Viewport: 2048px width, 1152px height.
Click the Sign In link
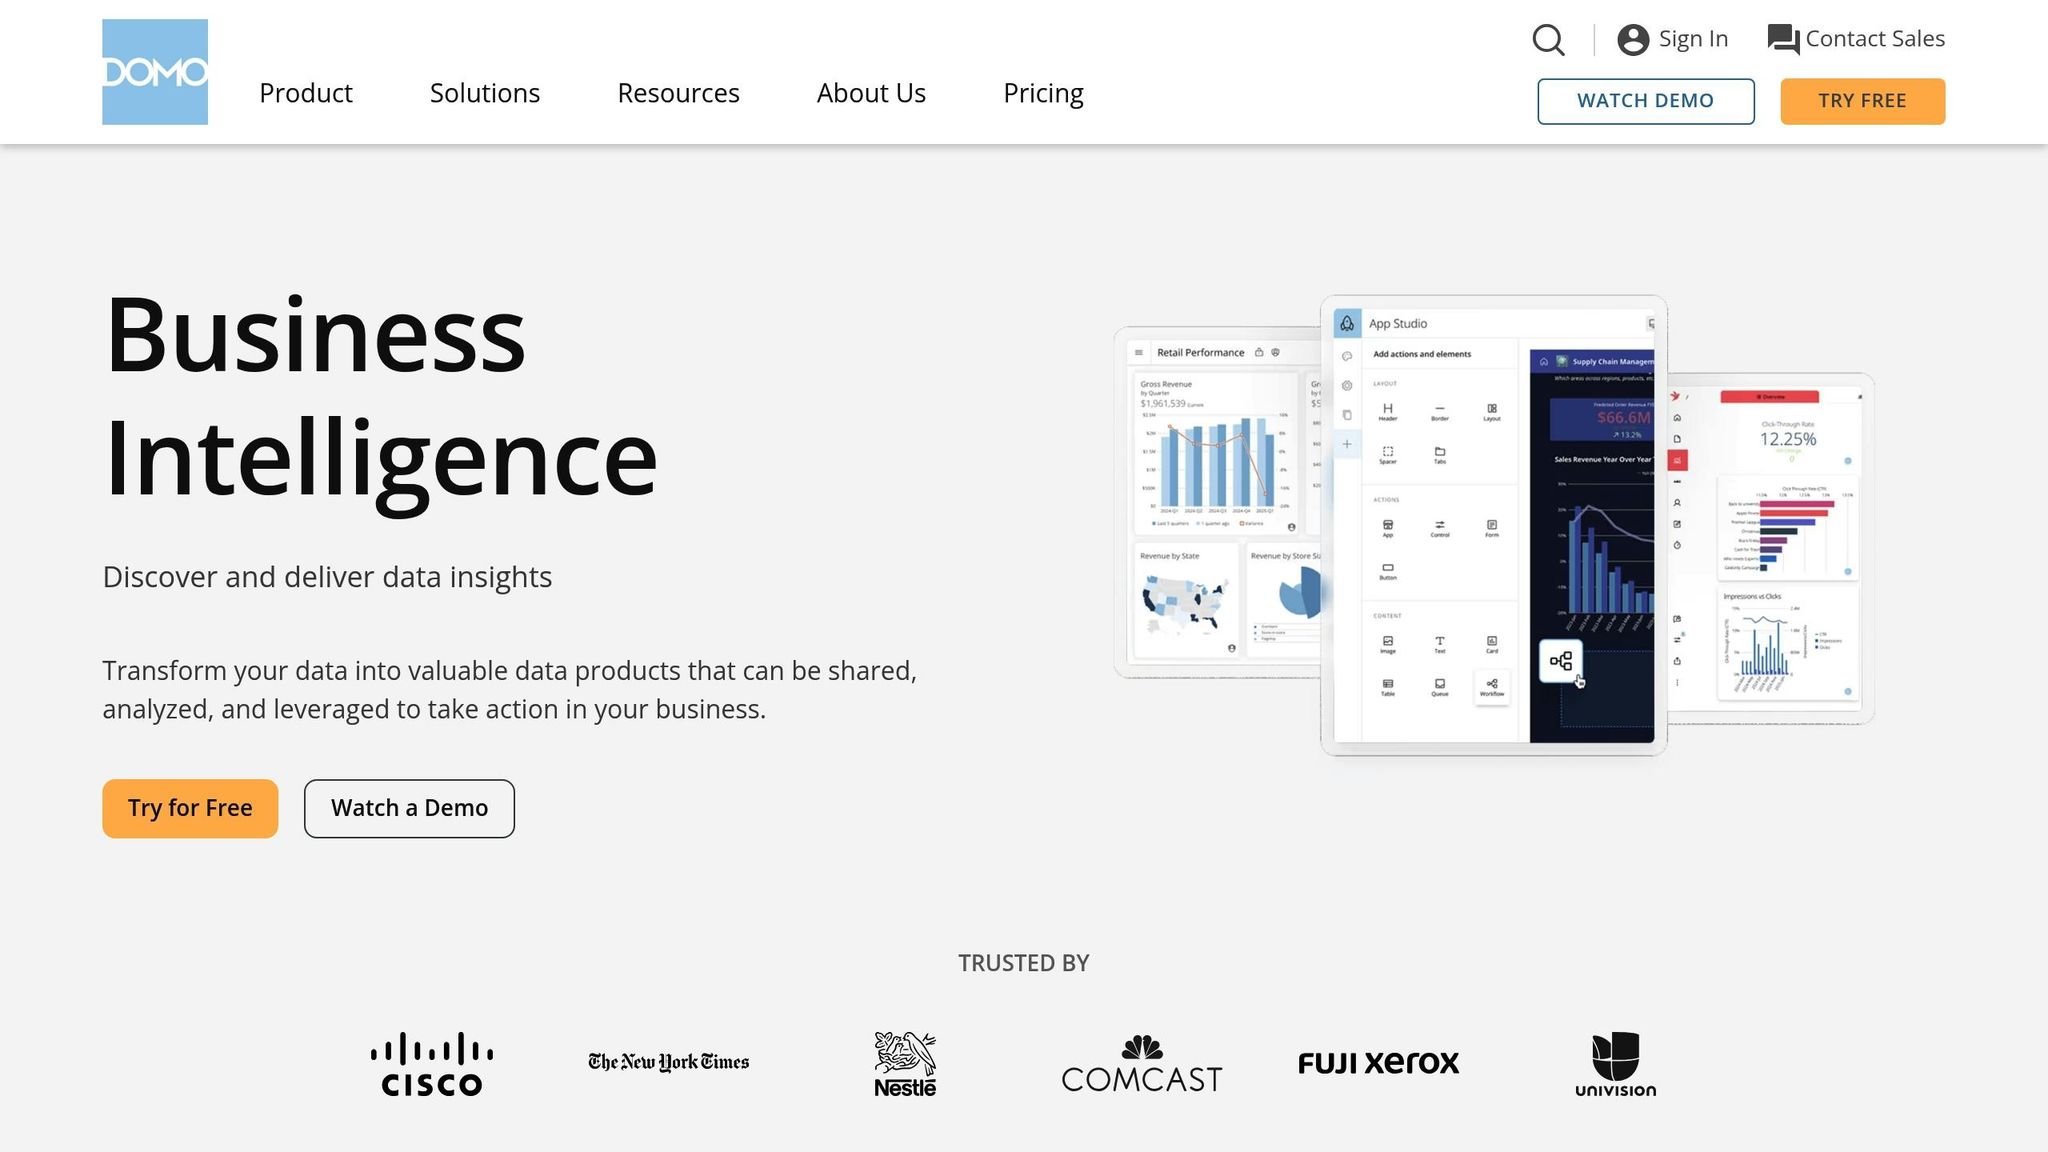1673,39
